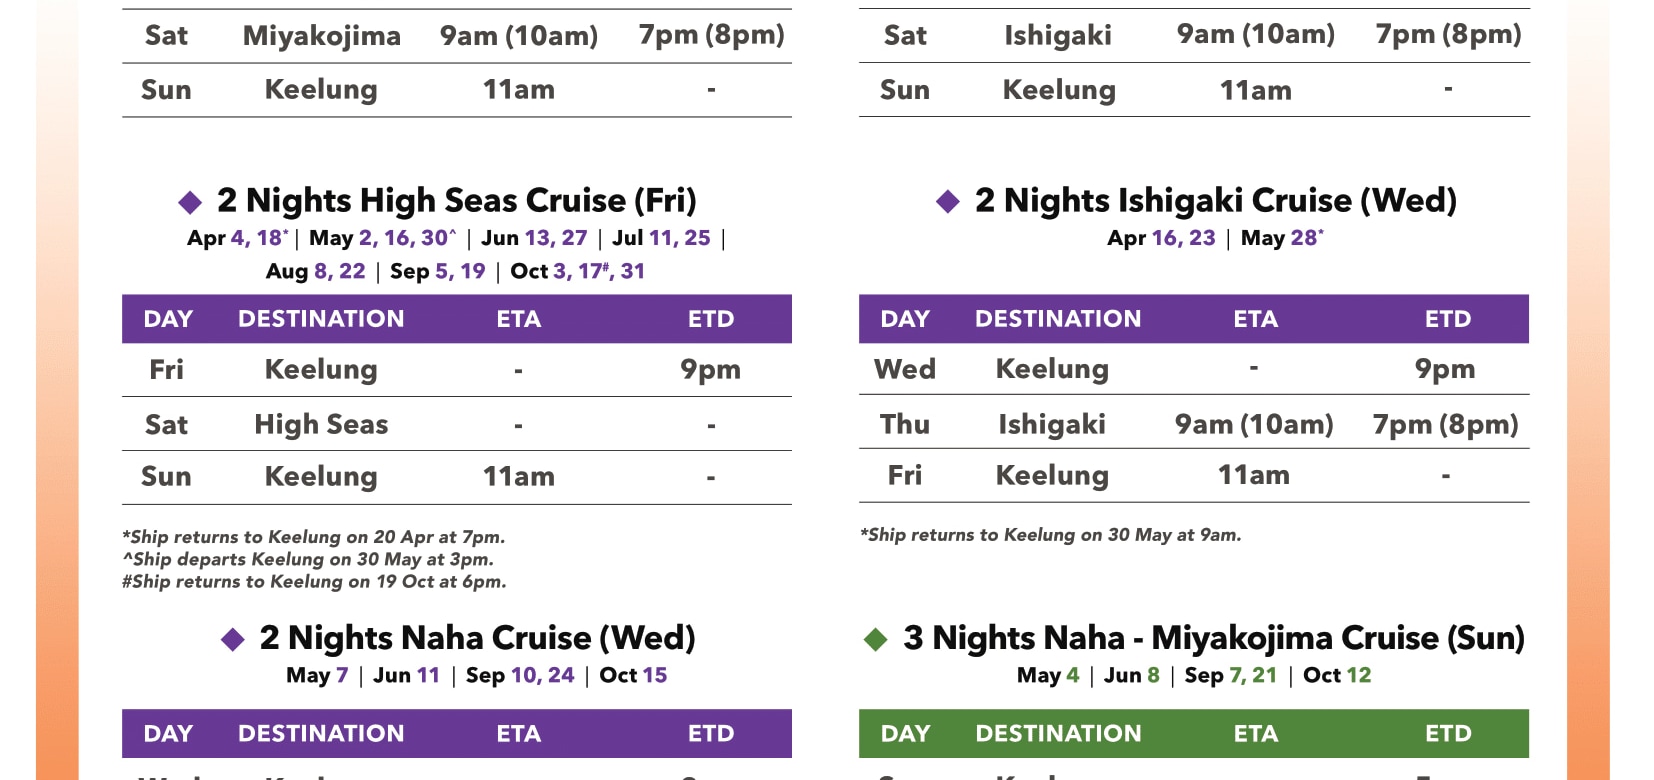
Task: Click the ETD header of the Ishigaki Cruise table
Action: click(1448, 319)
